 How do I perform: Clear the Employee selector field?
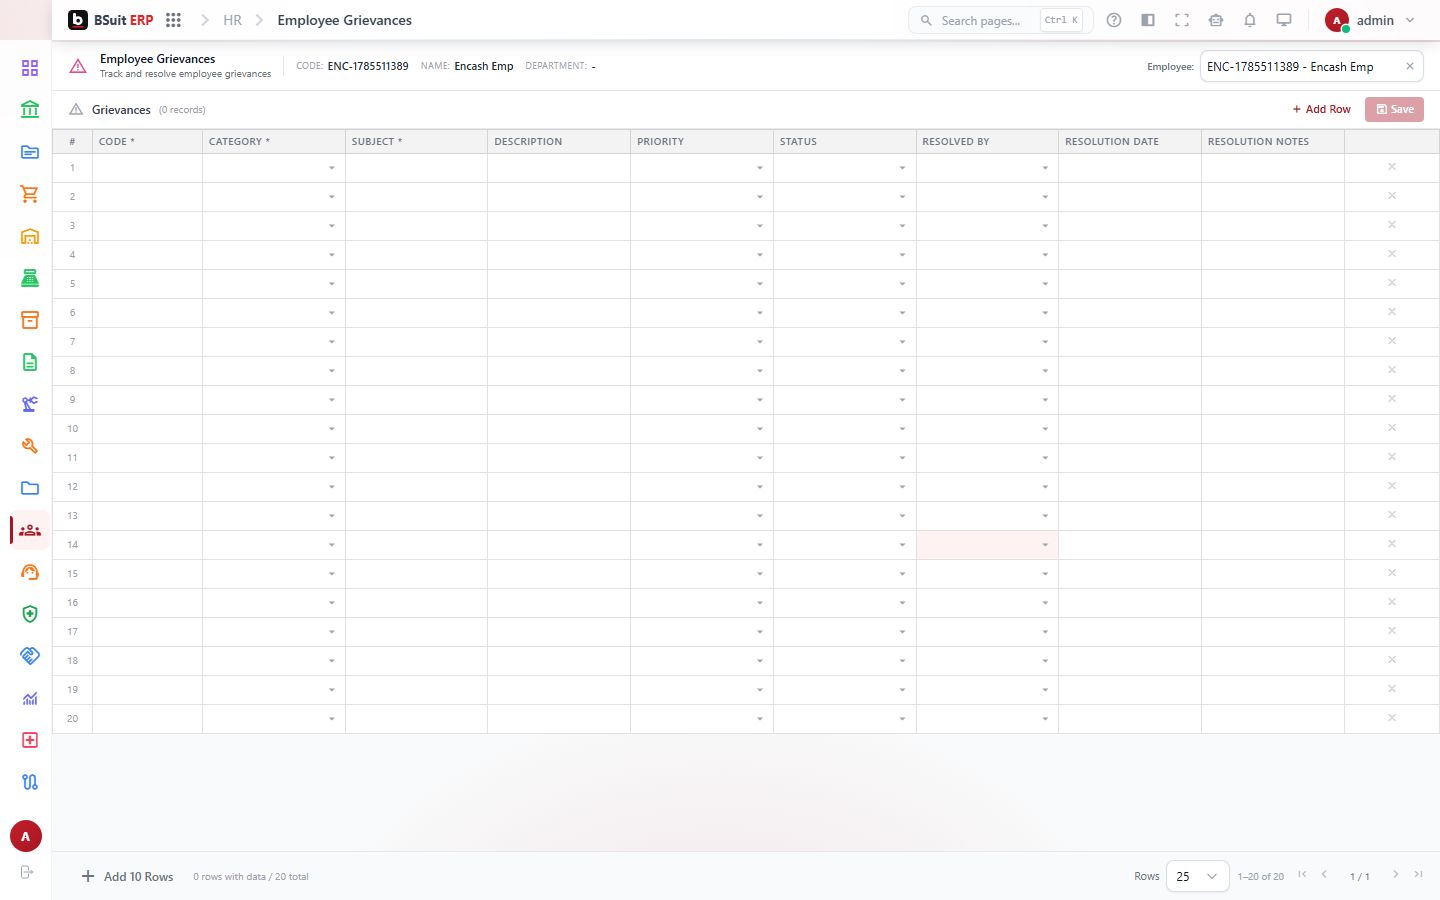(x=1410, y=66)
